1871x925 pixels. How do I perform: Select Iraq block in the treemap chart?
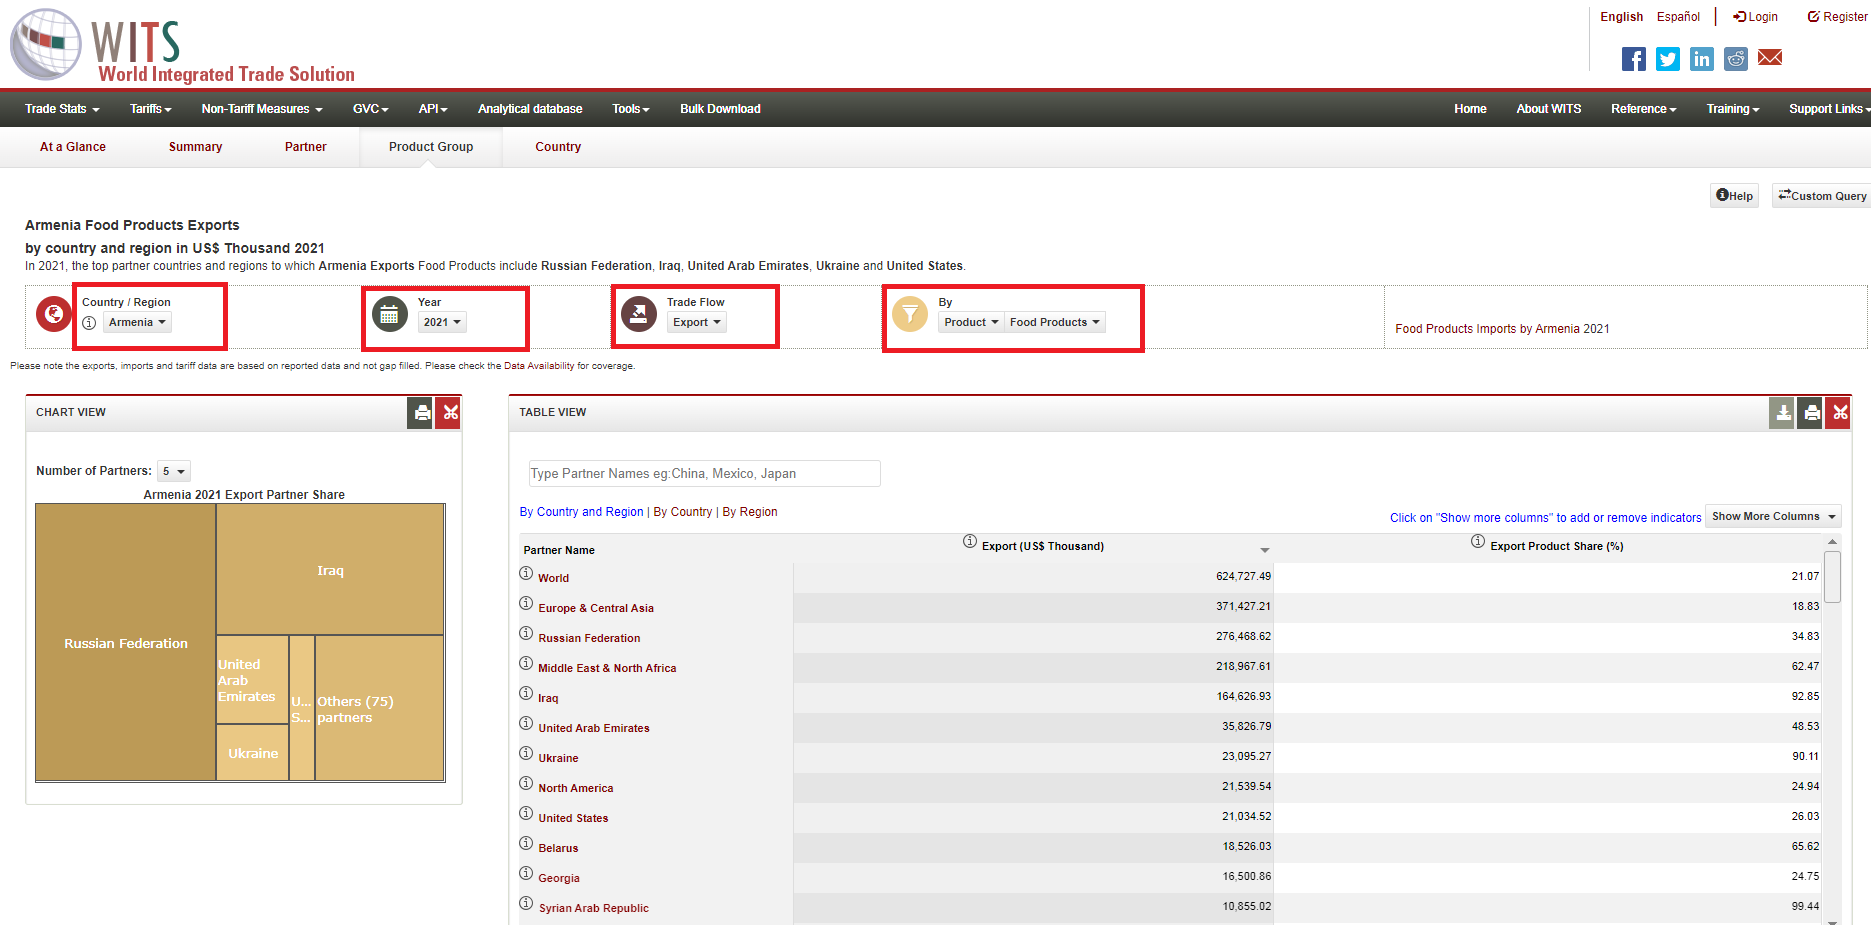pos(330,570)
